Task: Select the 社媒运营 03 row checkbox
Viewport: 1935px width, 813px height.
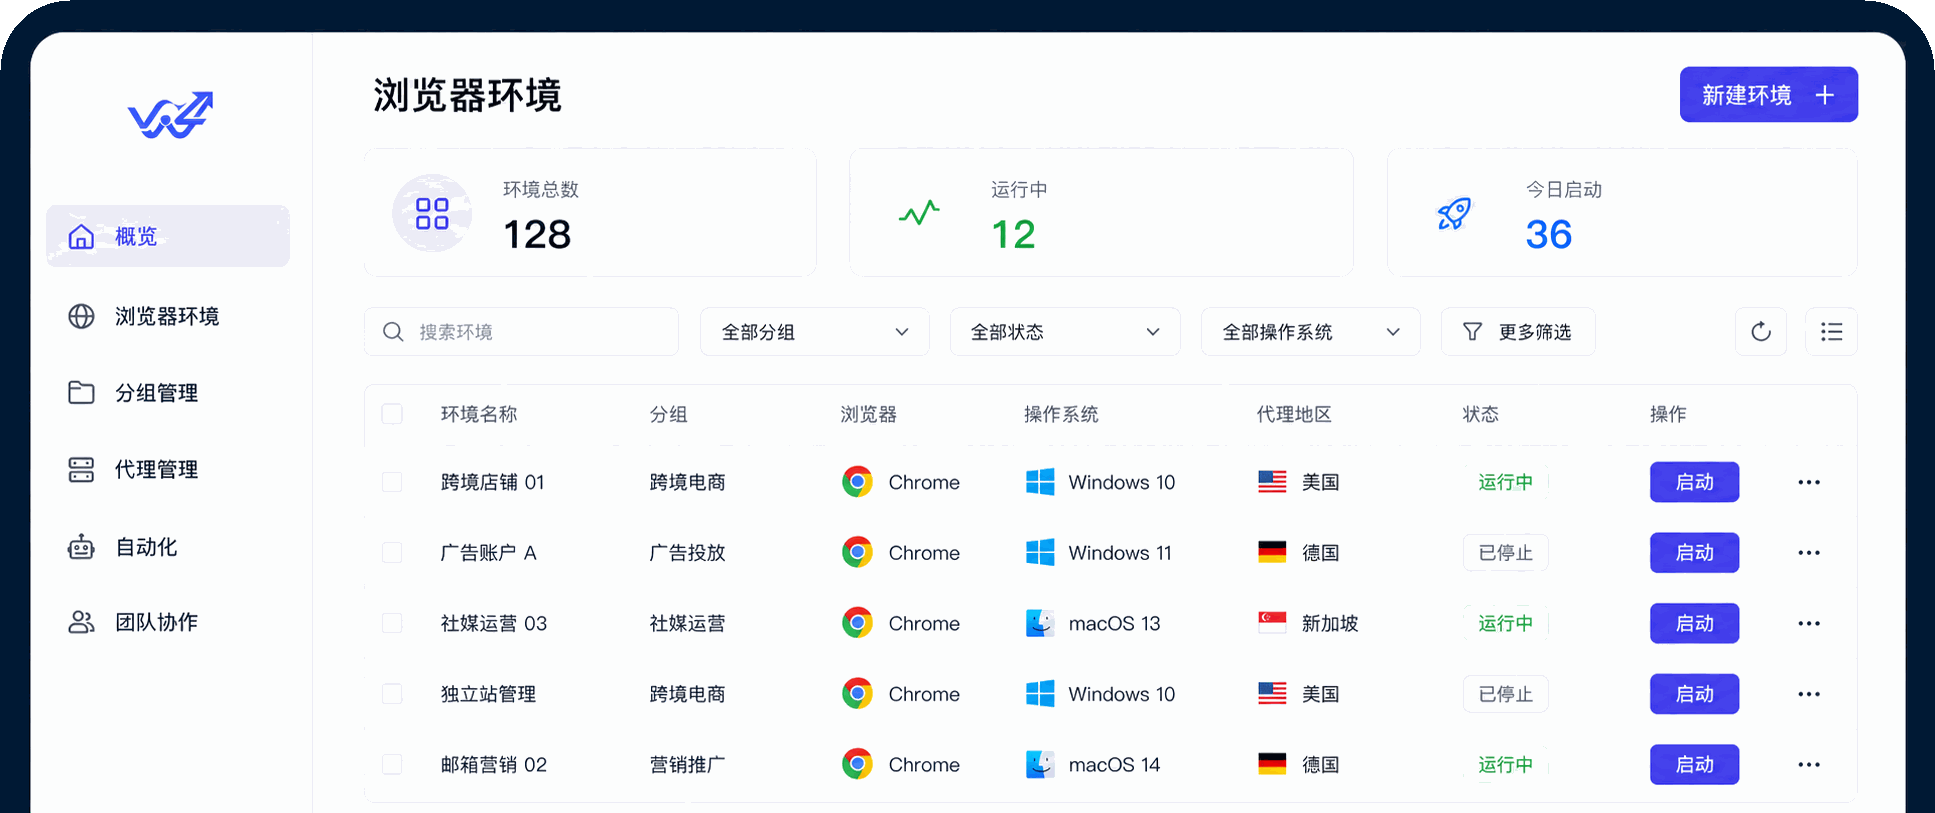Action: (x=392, y=623)
